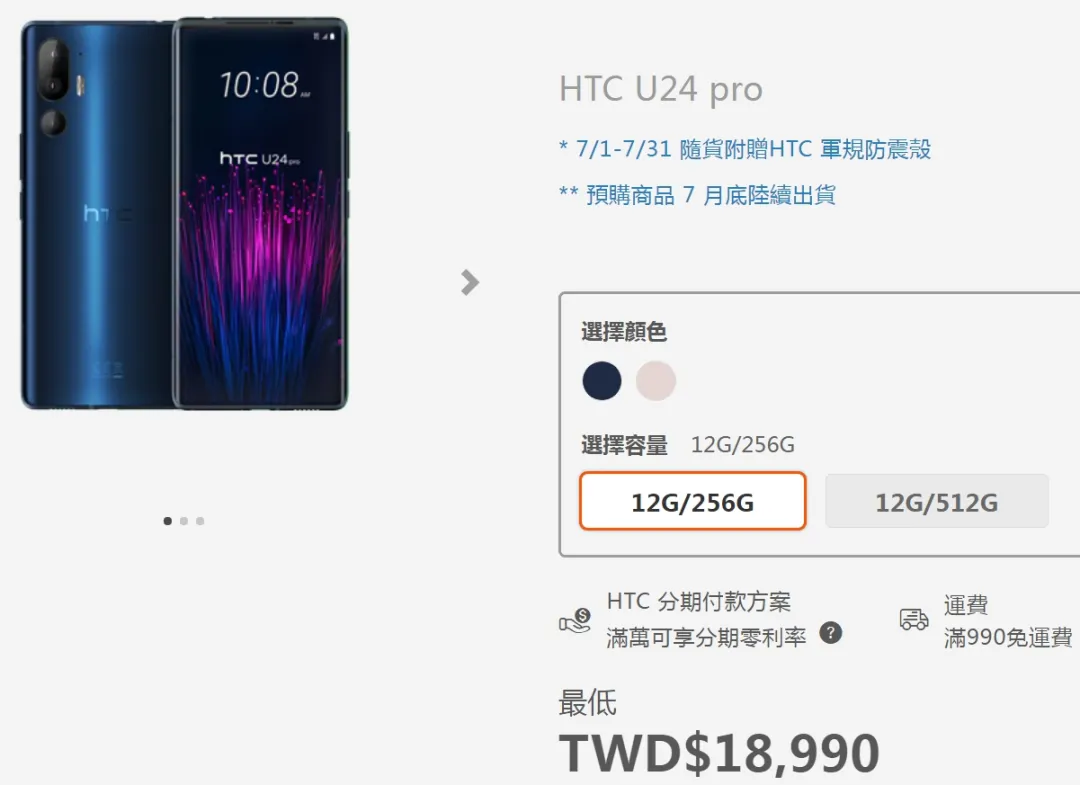This screenshot has height=785, width=1080.
Task: Go to third carousel dot
Action: click(x=200, y=521)
